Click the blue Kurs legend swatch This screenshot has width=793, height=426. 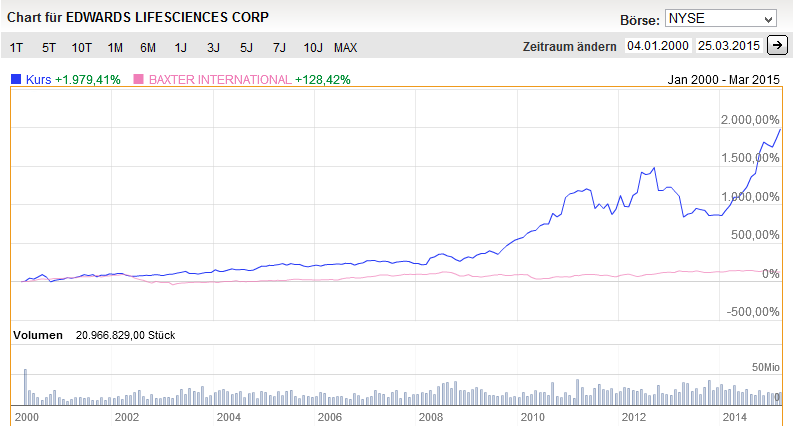15,79
